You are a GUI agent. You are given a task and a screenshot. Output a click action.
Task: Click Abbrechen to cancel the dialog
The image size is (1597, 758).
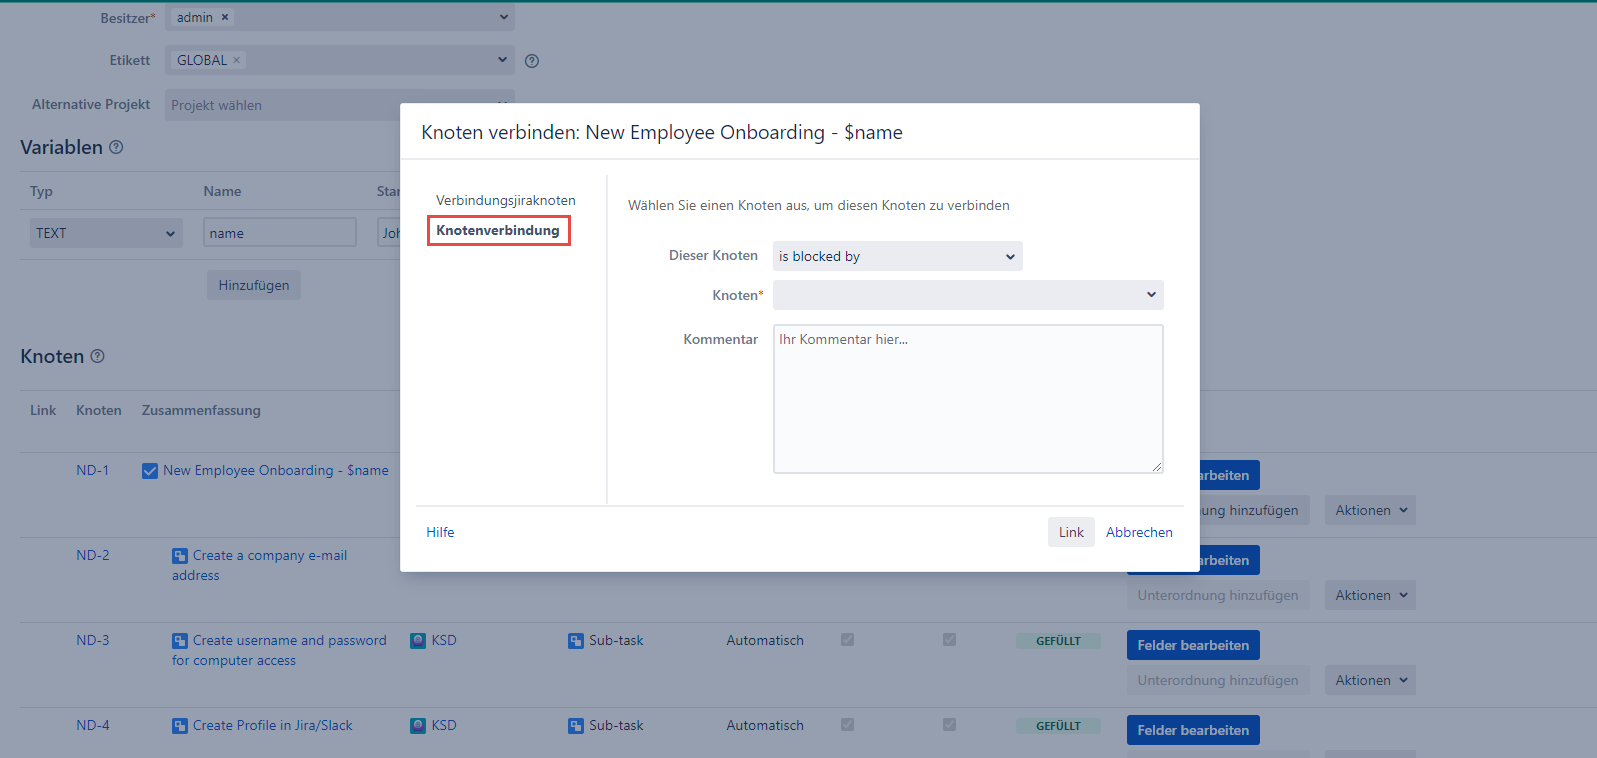[1139, 532]
